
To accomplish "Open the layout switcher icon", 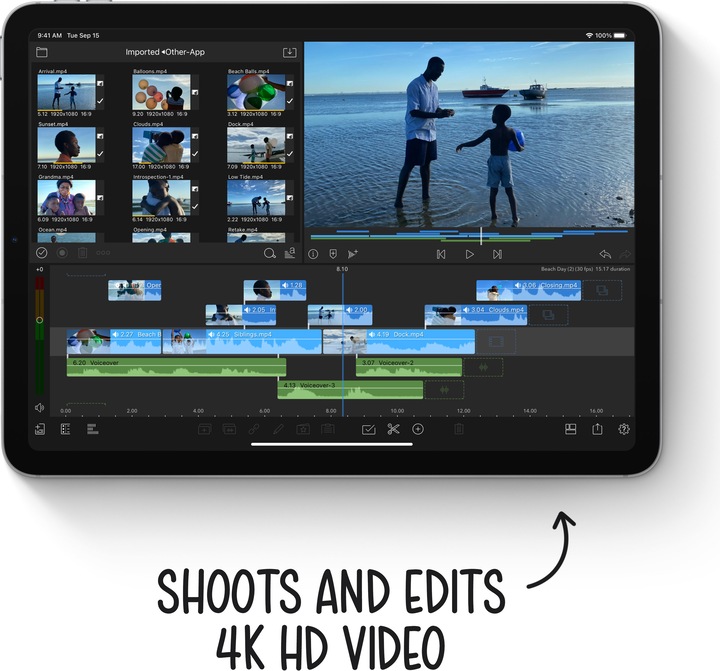I will [x=570, y=429].
